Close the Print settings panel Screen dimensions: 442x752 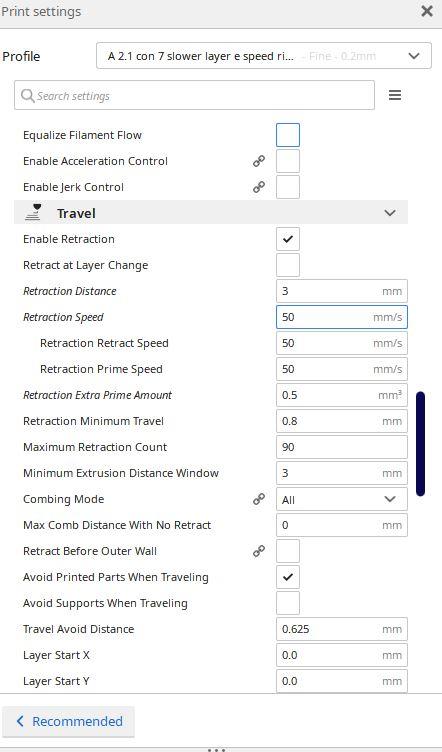click(427, 11)
